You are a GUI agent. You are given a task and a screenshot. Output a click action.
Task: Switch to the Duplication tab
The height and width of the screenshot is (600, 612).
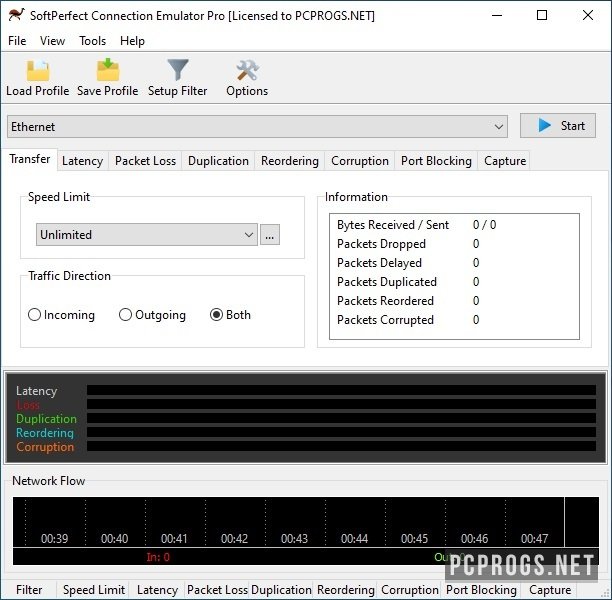click(218, 161)
